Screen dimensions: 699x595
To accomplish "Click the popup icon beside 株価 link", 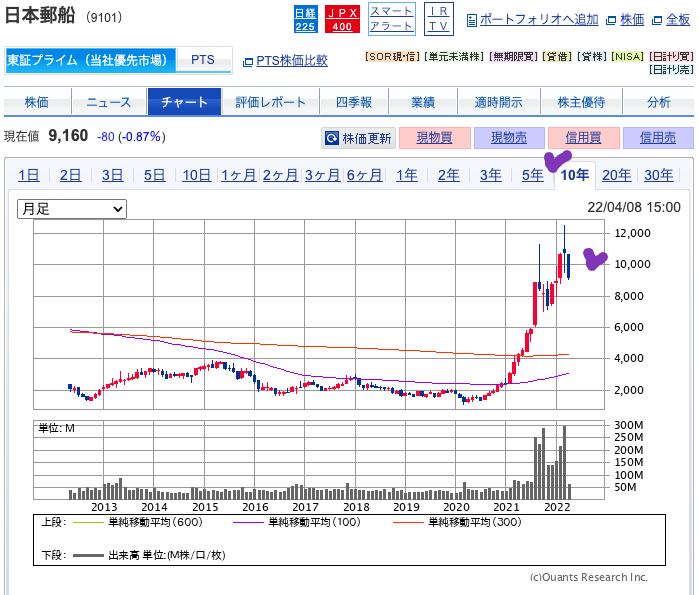I will (611, 21).
